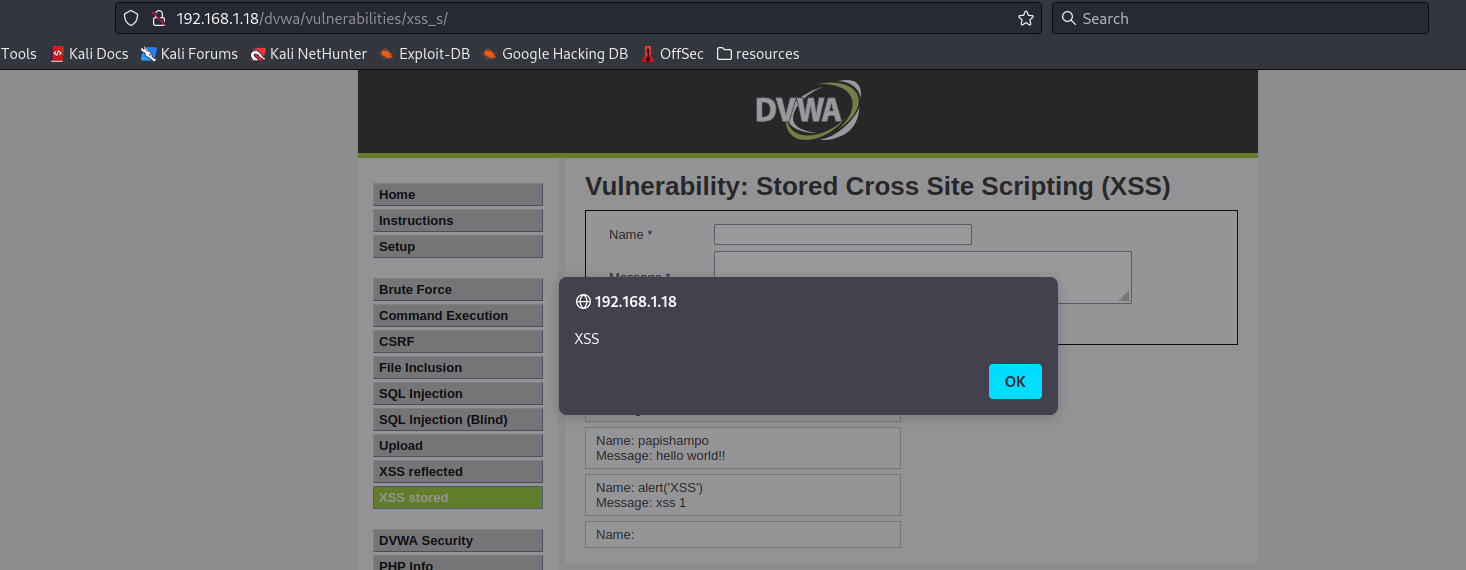Click the insecure connection padlock icon
This screenshot has height=570, width=1466.
pos(157,18)
